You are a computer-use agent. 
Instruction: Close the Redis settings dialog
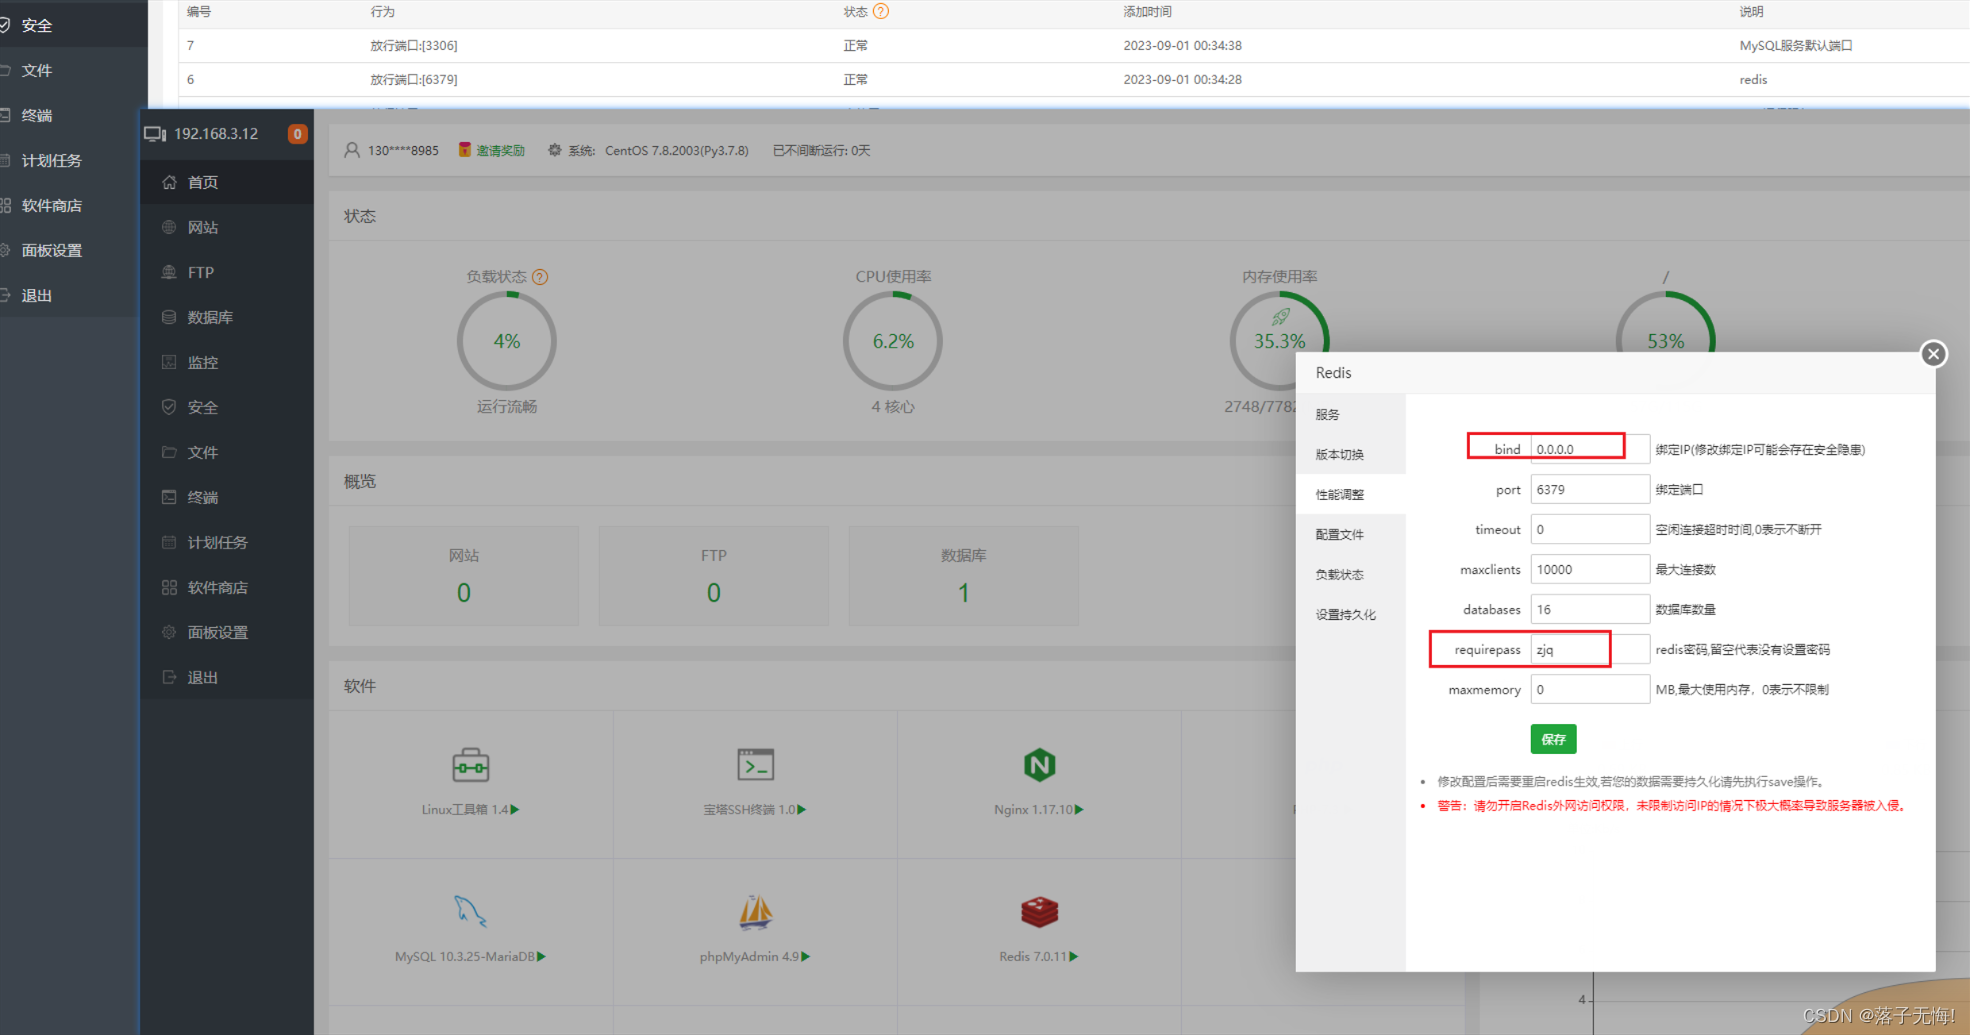coord(1933,354)
